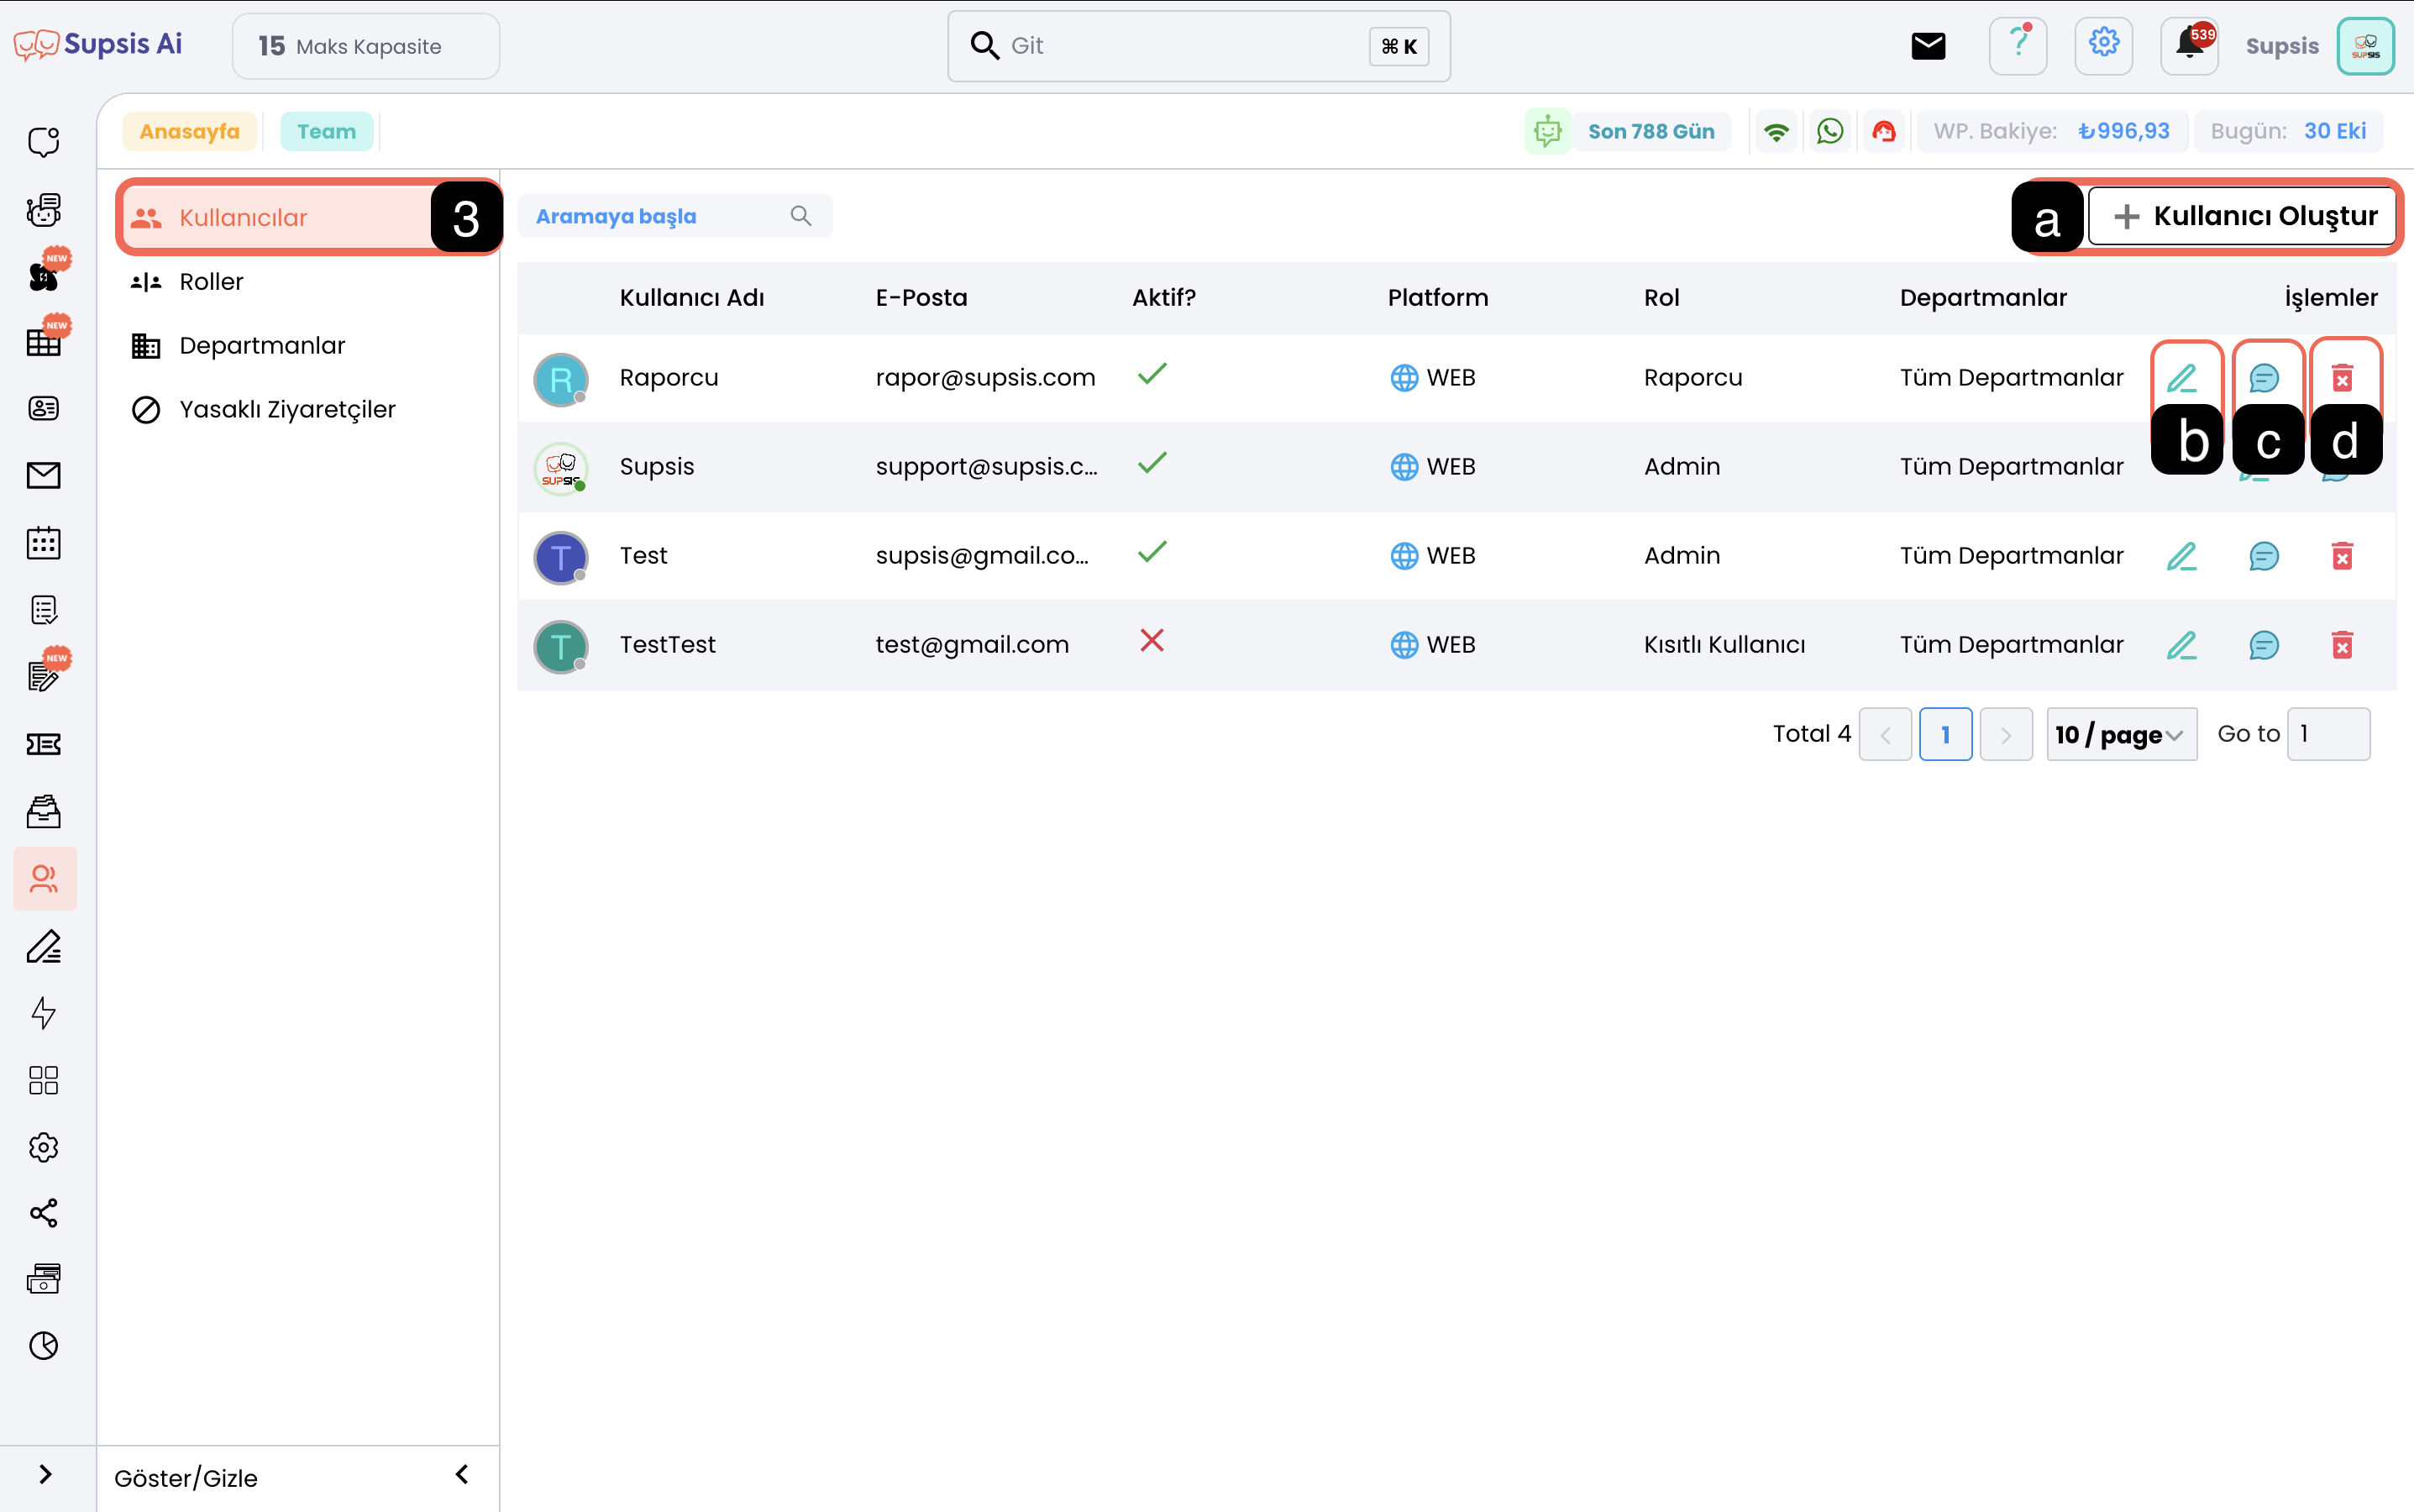Expand left sidebar with bottom arrow
Image resolution: width=2414 pixels, height=1512 pixels.
click(45, 1475)
